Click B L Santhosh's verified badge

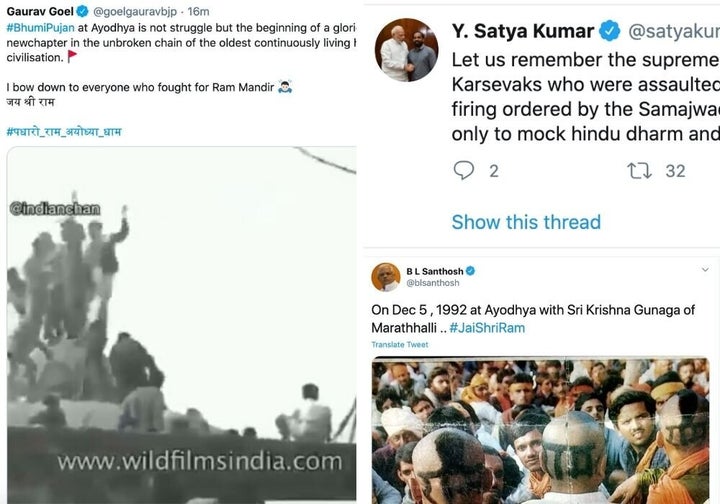tap(470, 271)
